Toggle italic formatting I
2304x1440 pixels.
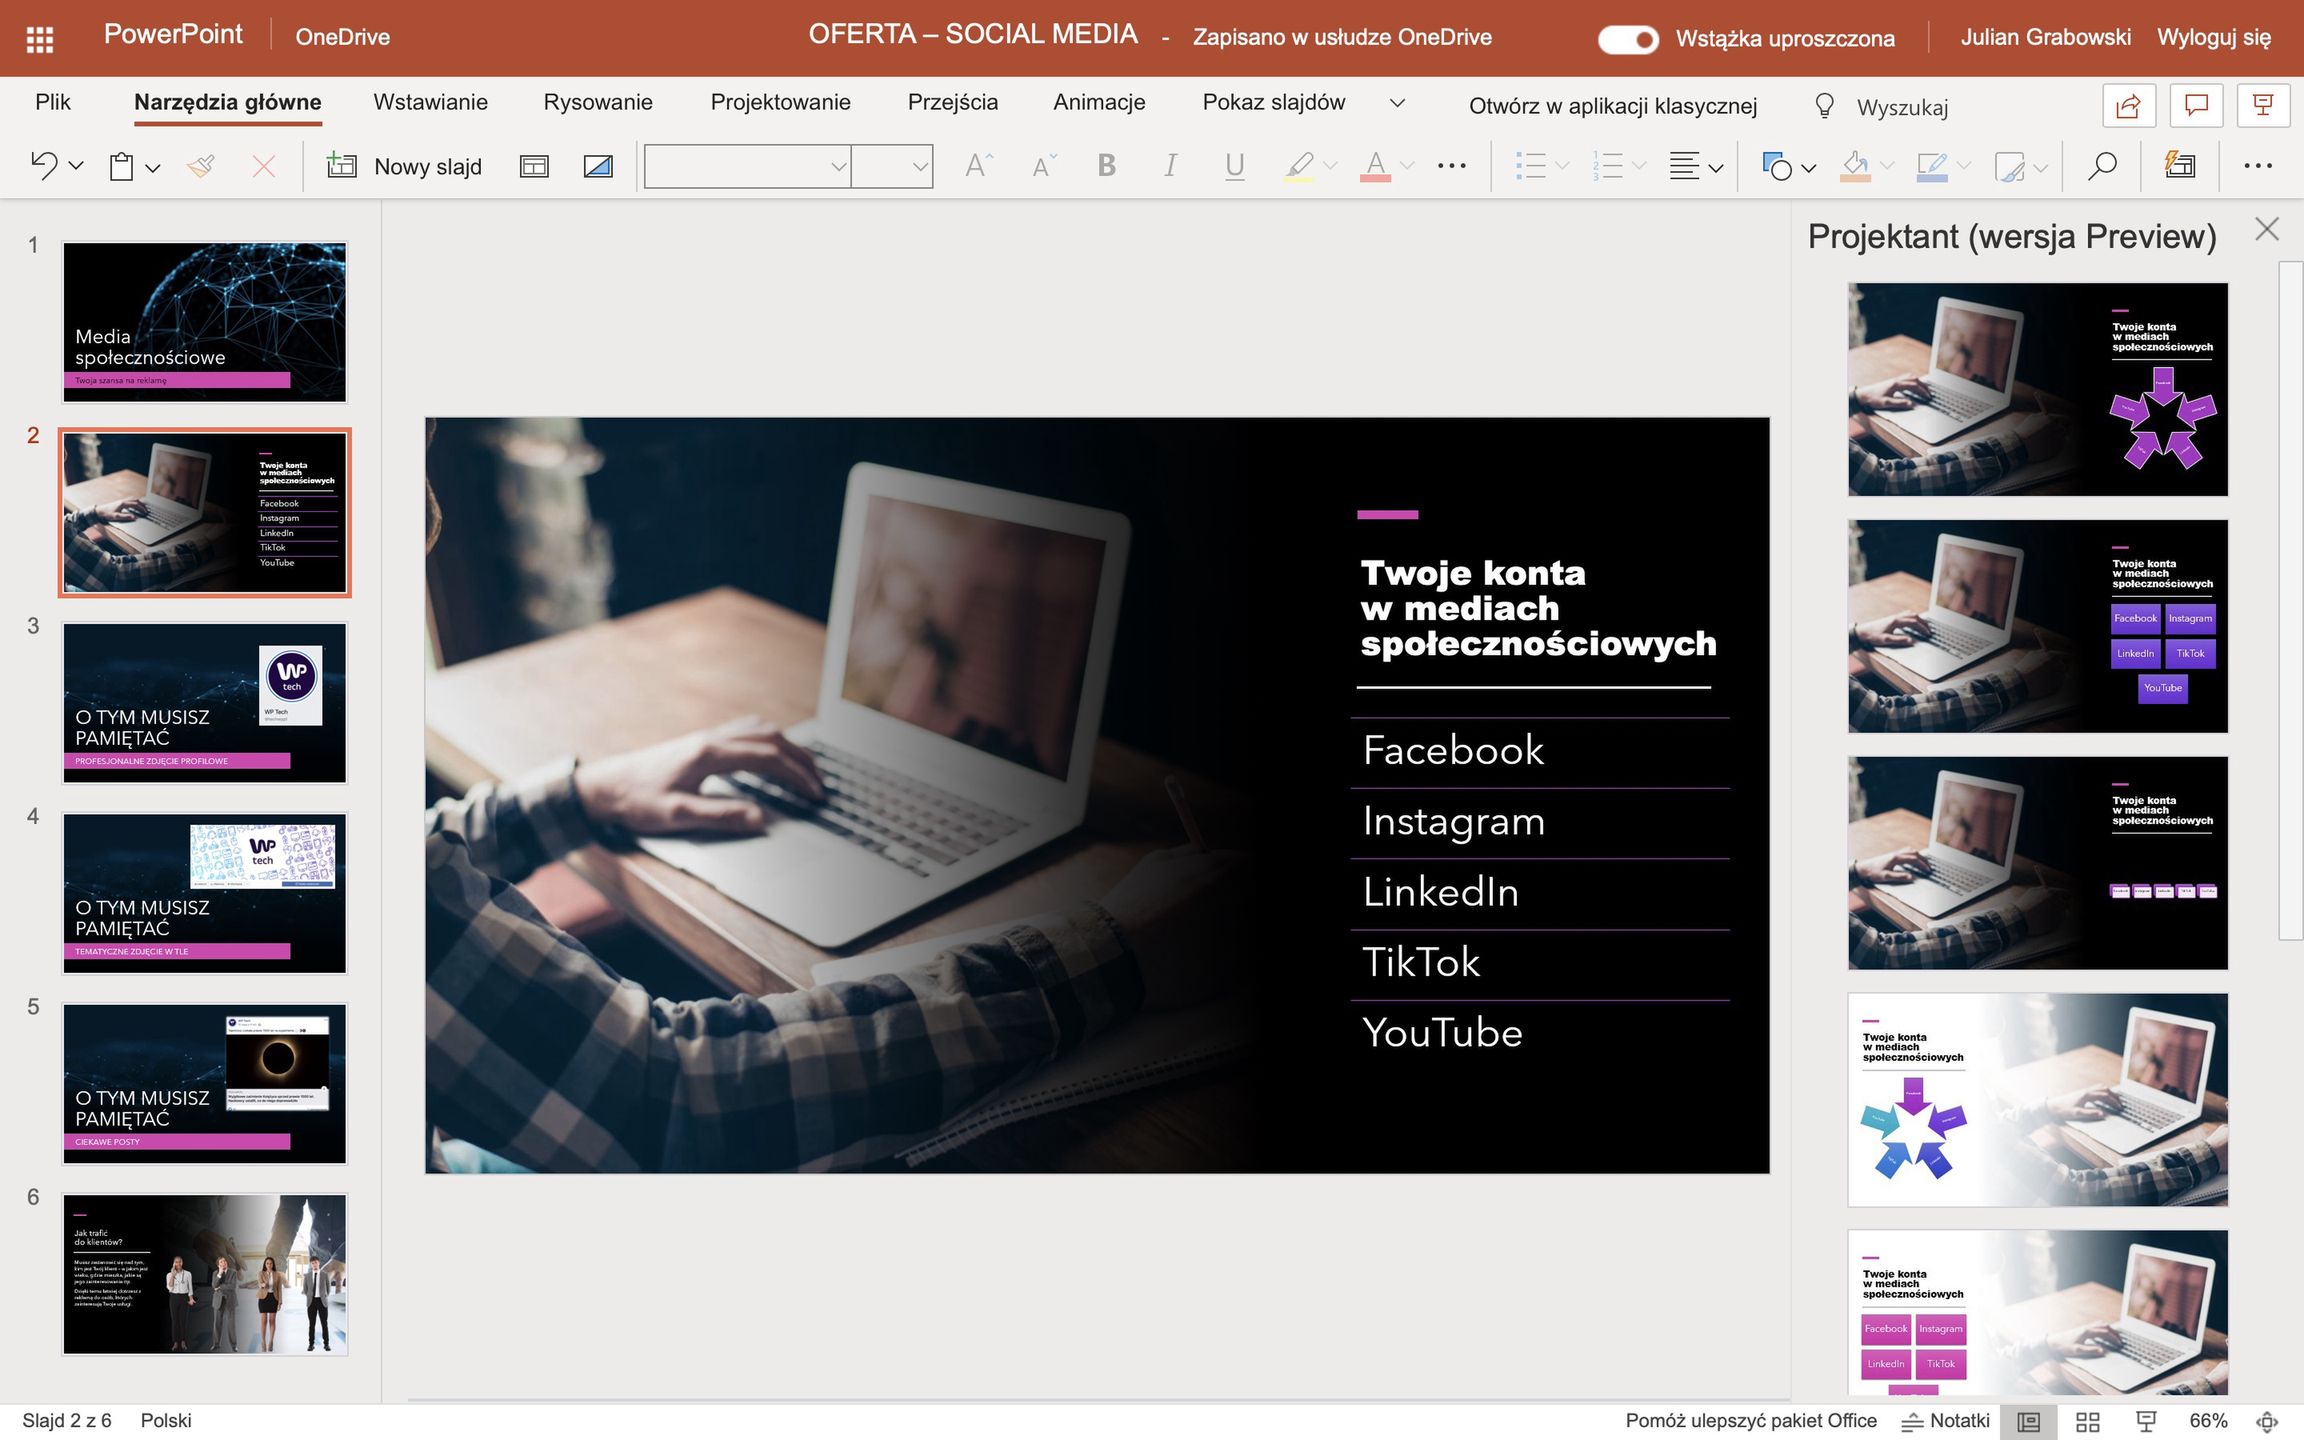[1170, 165]
